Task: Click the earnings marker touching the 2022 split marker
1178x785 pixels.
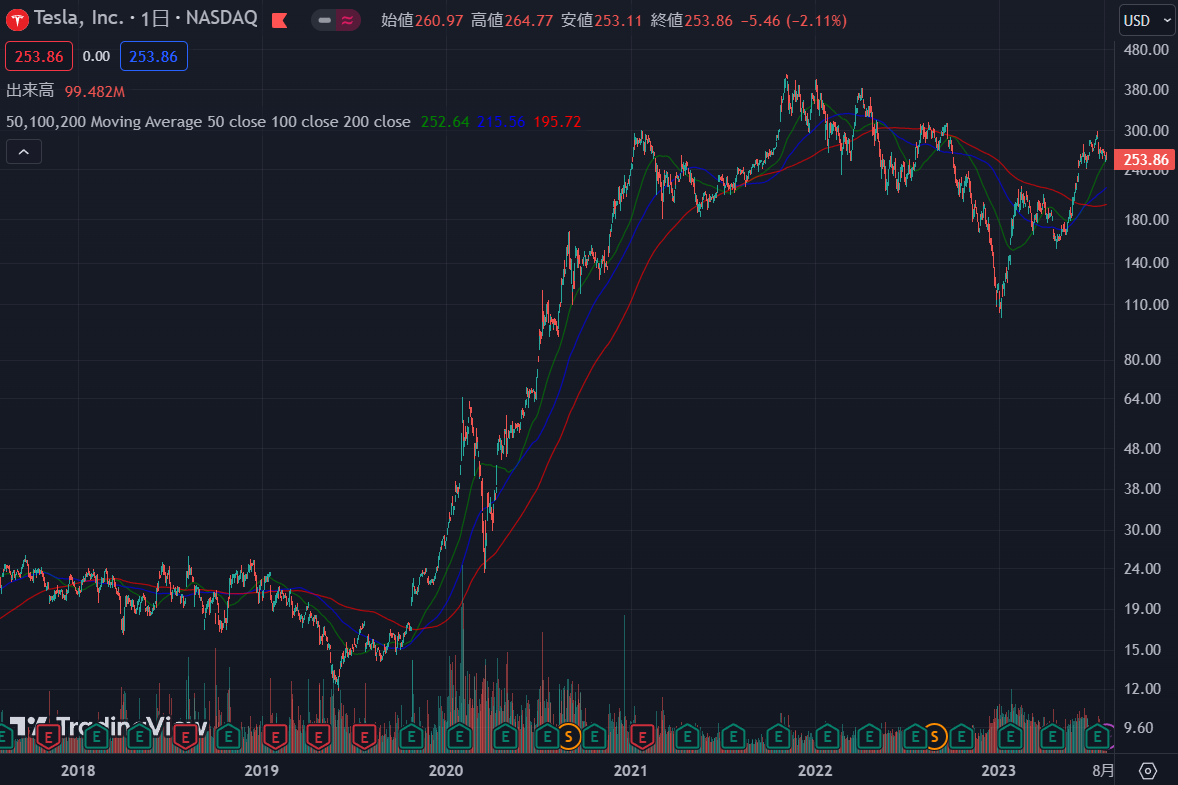Action: coord(915,737)
